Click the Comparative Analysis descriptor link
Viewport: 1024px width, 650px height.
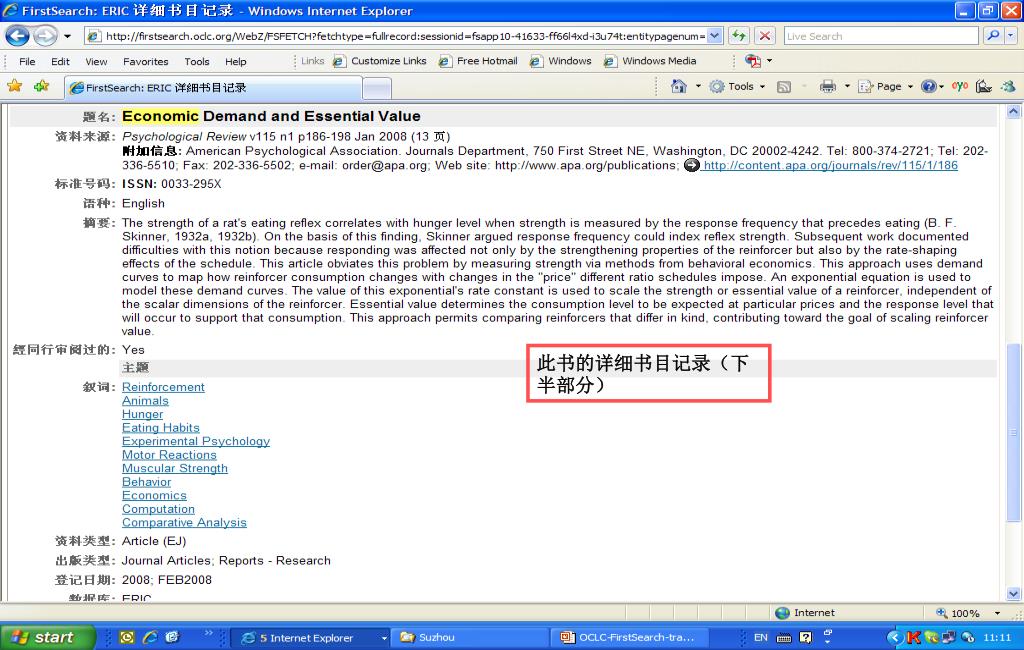pyautogui.click(x=184, y=523)
